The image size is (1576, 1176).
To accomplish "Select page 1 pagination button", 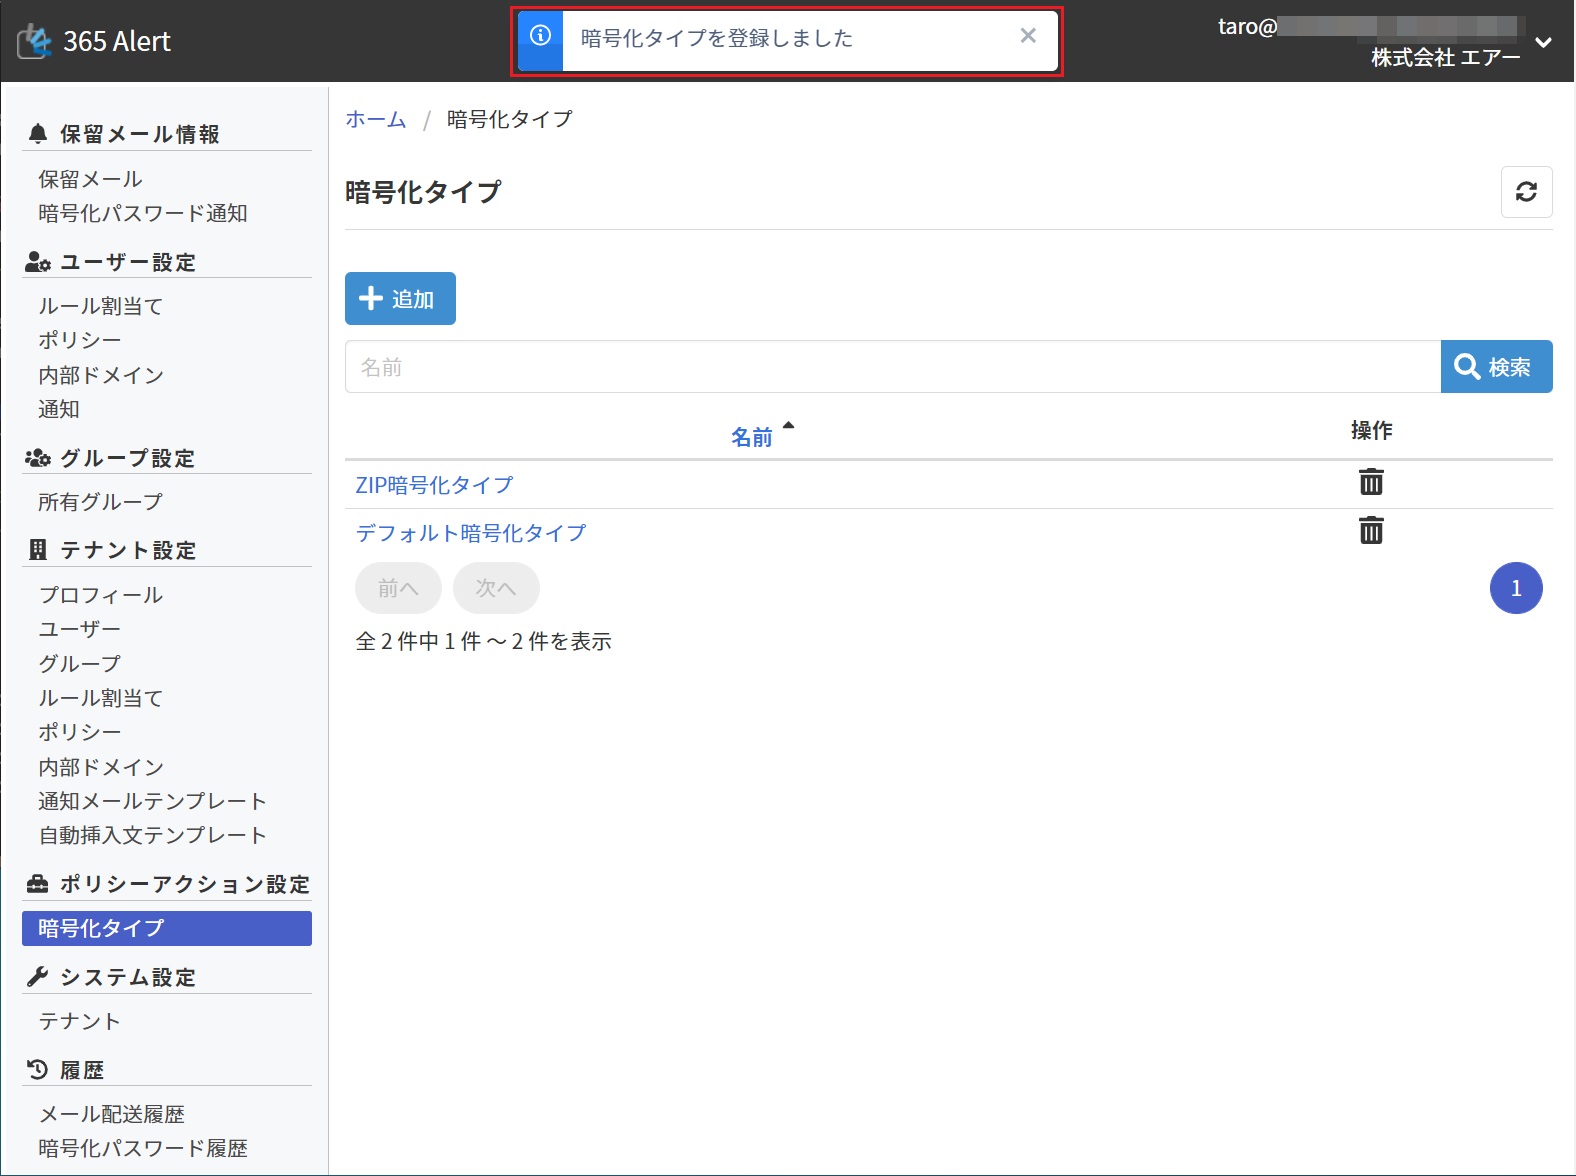I will point(1515,588).
